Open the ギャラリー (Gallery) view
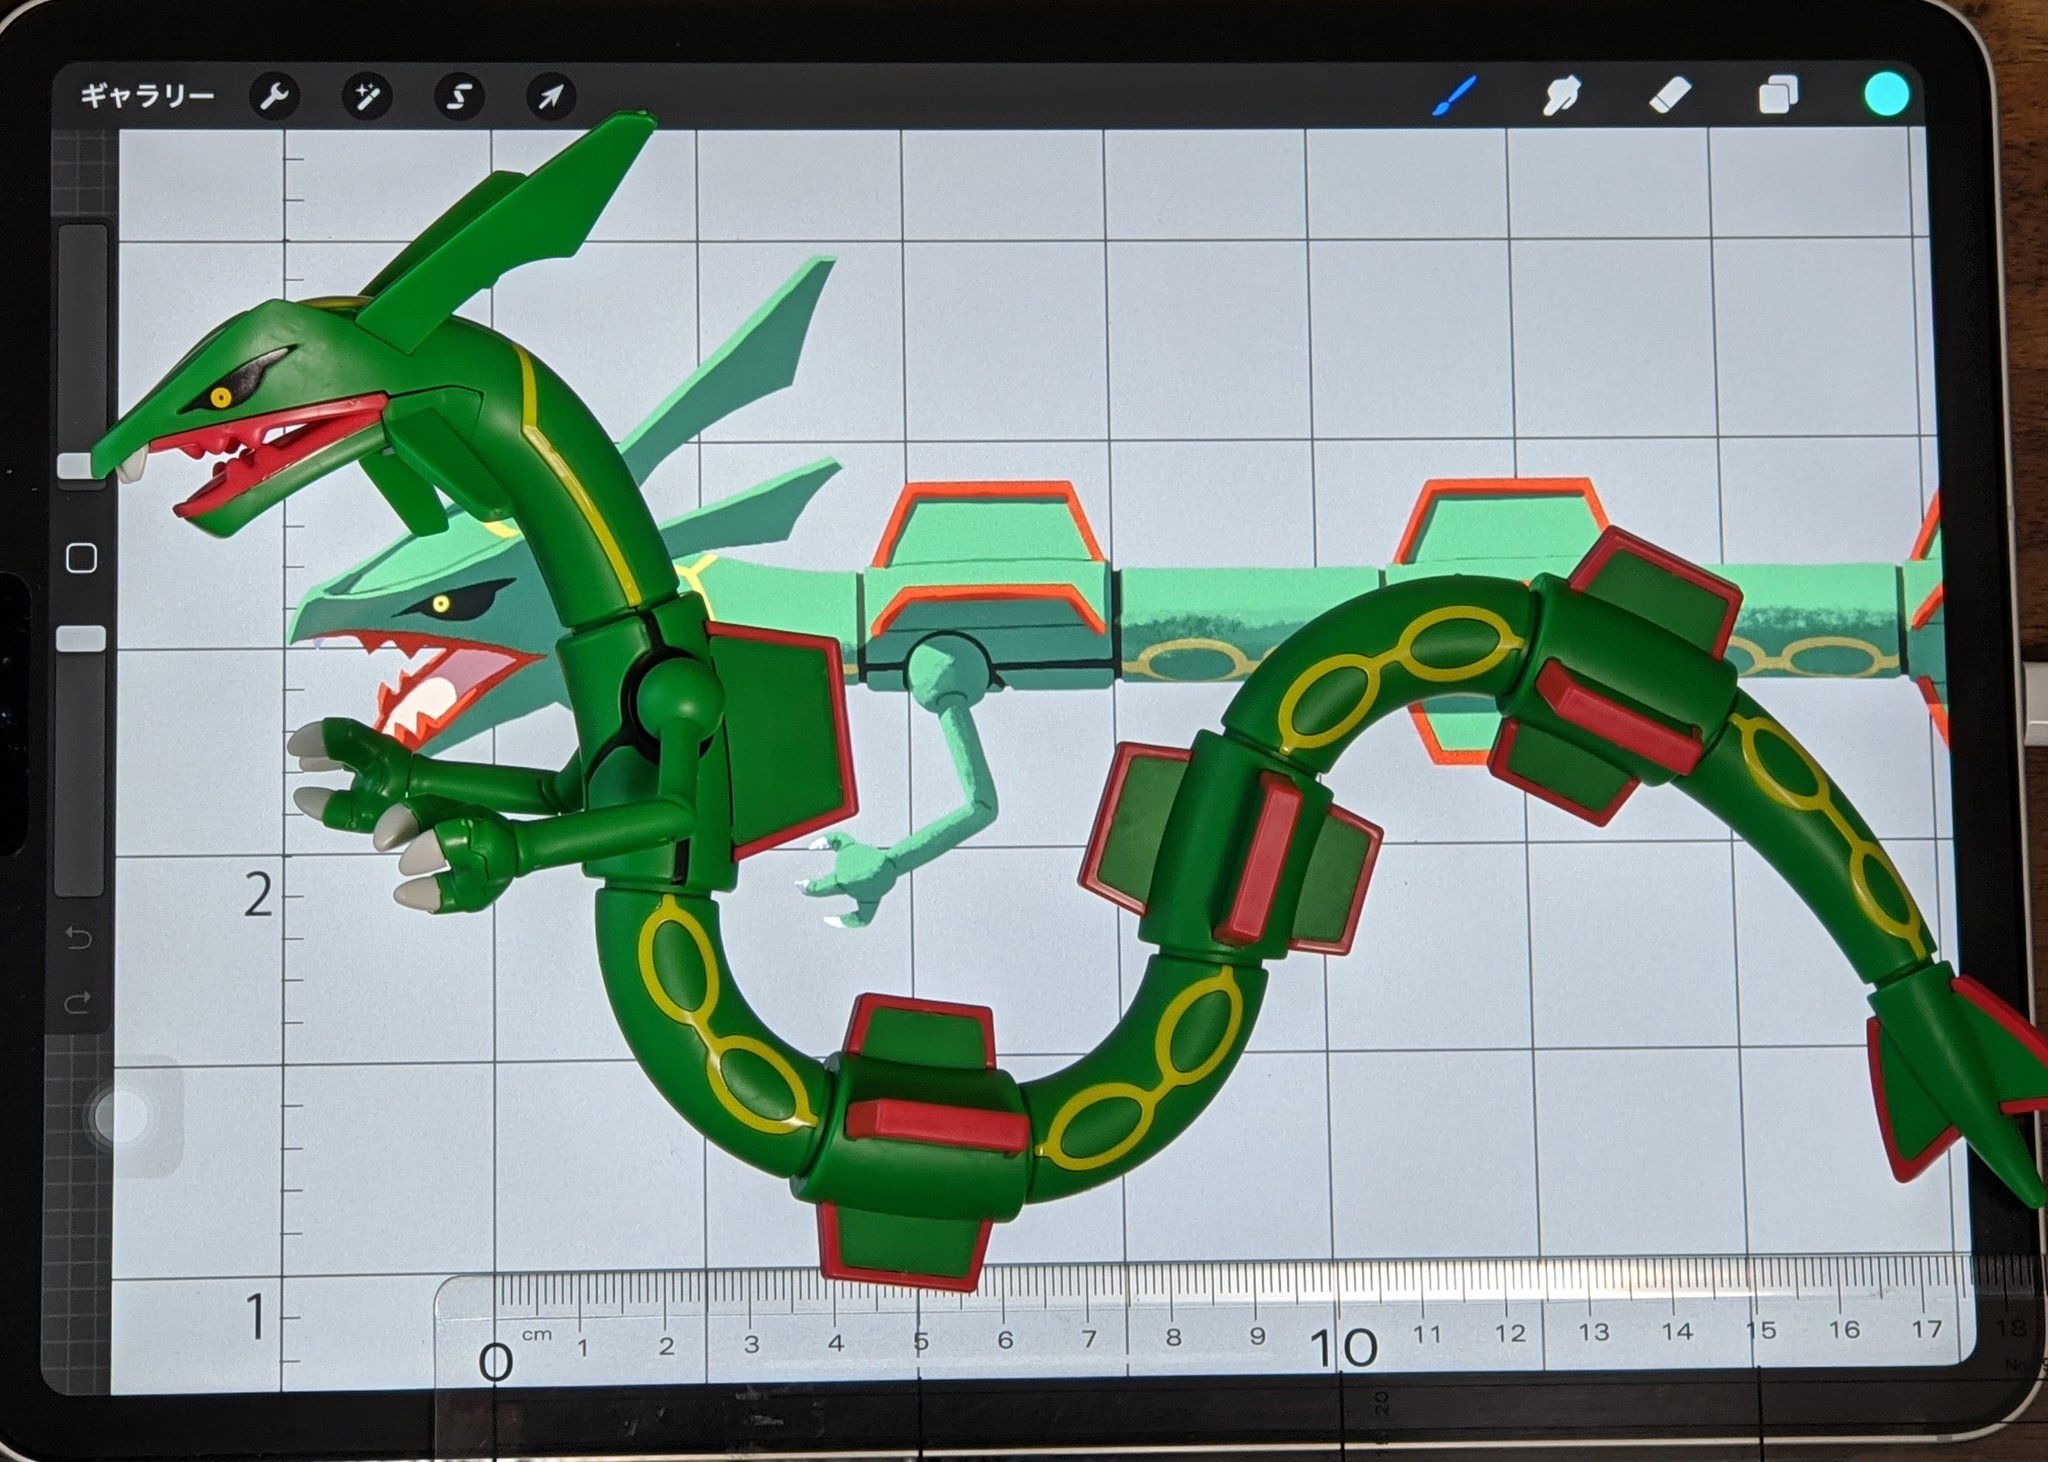The image size is (2048, 1462). 147,96
